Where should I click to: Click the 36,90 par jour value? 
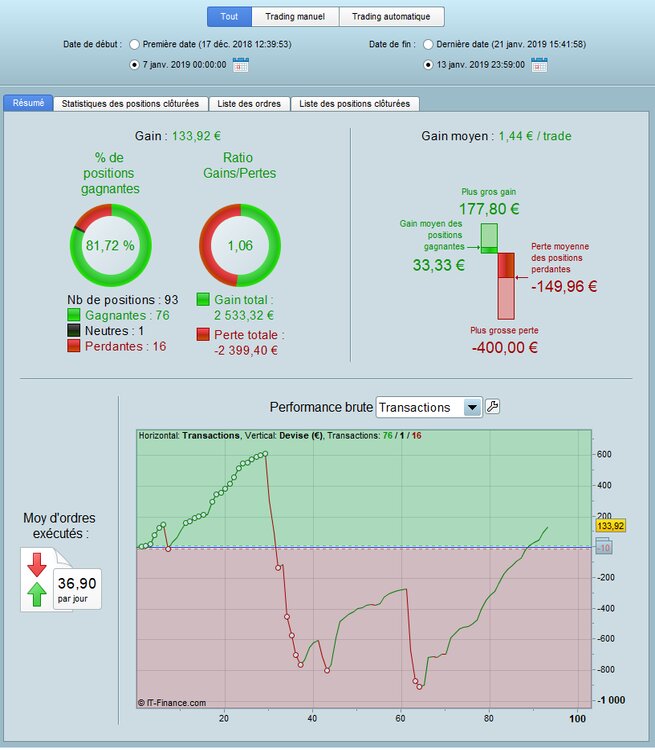77,589
